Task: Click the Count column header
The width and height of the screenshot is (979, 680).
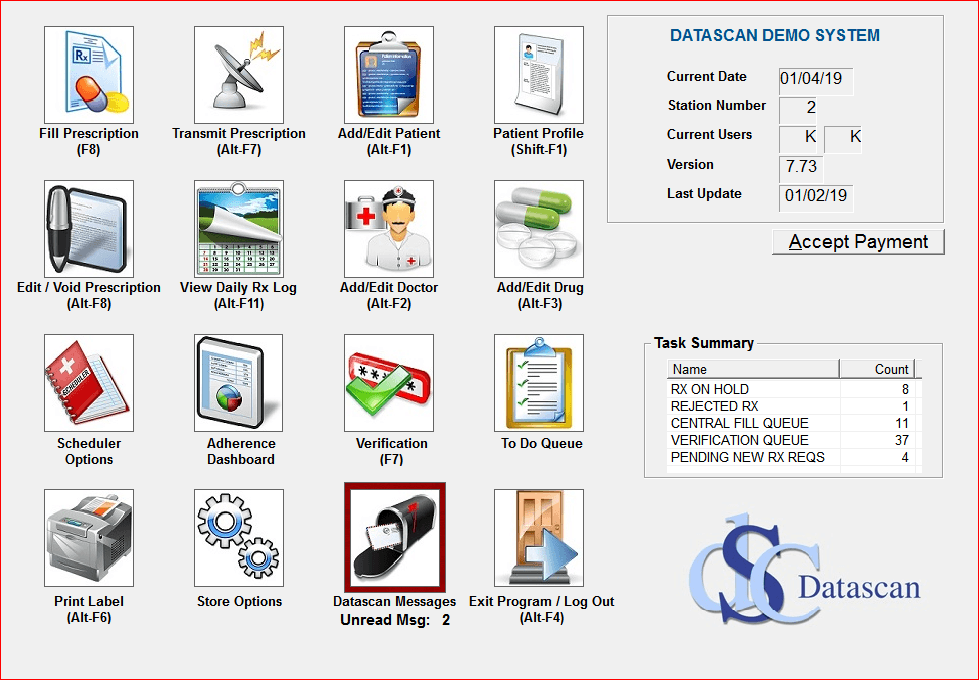Action: [876, 369]
